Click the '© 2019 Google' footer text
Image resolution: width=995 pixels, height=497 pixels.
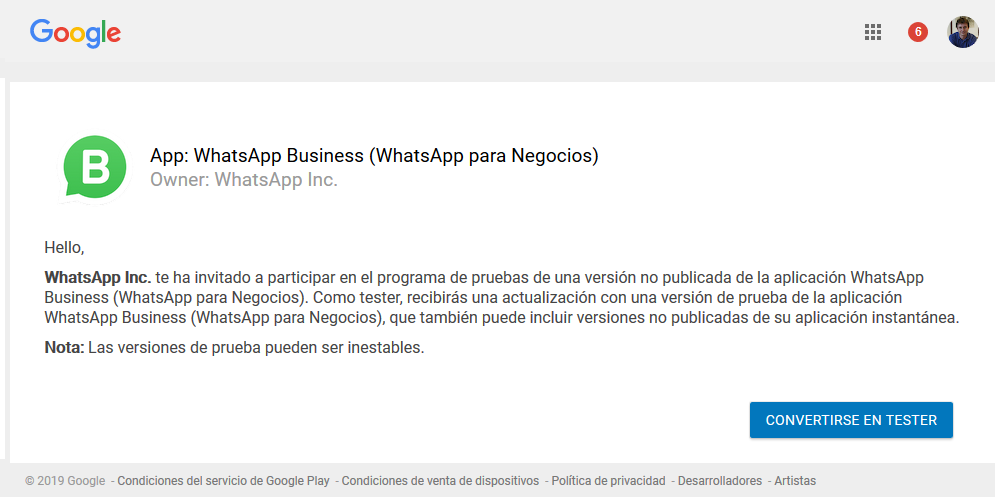click(x=65, y=480)
